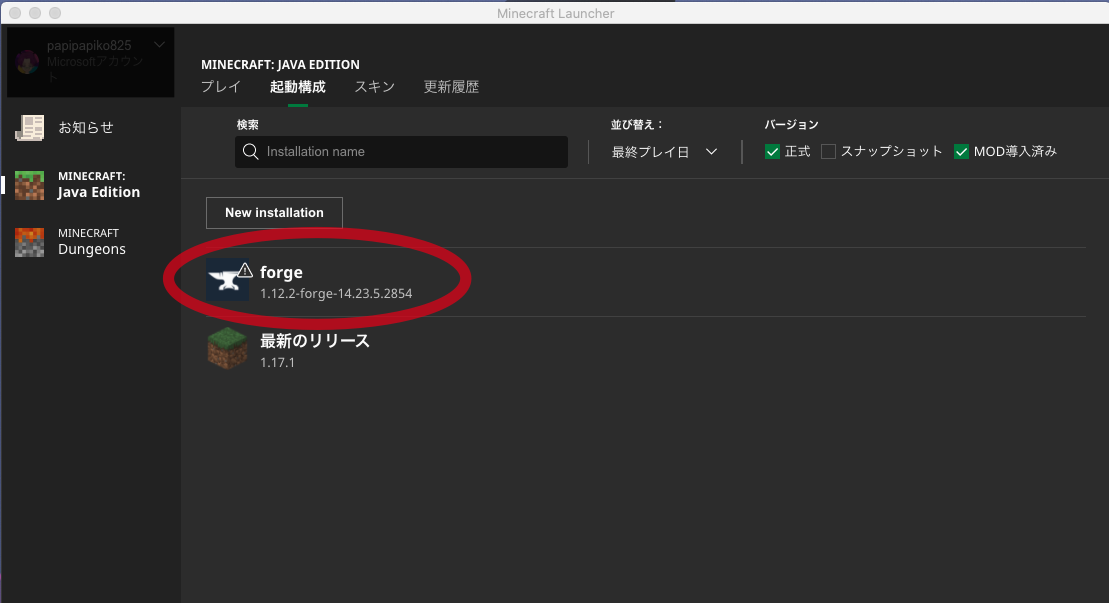This screenshot has height=603, width=1109.
Task: Click the 1.17.1 version text
Action: [277, 363]
